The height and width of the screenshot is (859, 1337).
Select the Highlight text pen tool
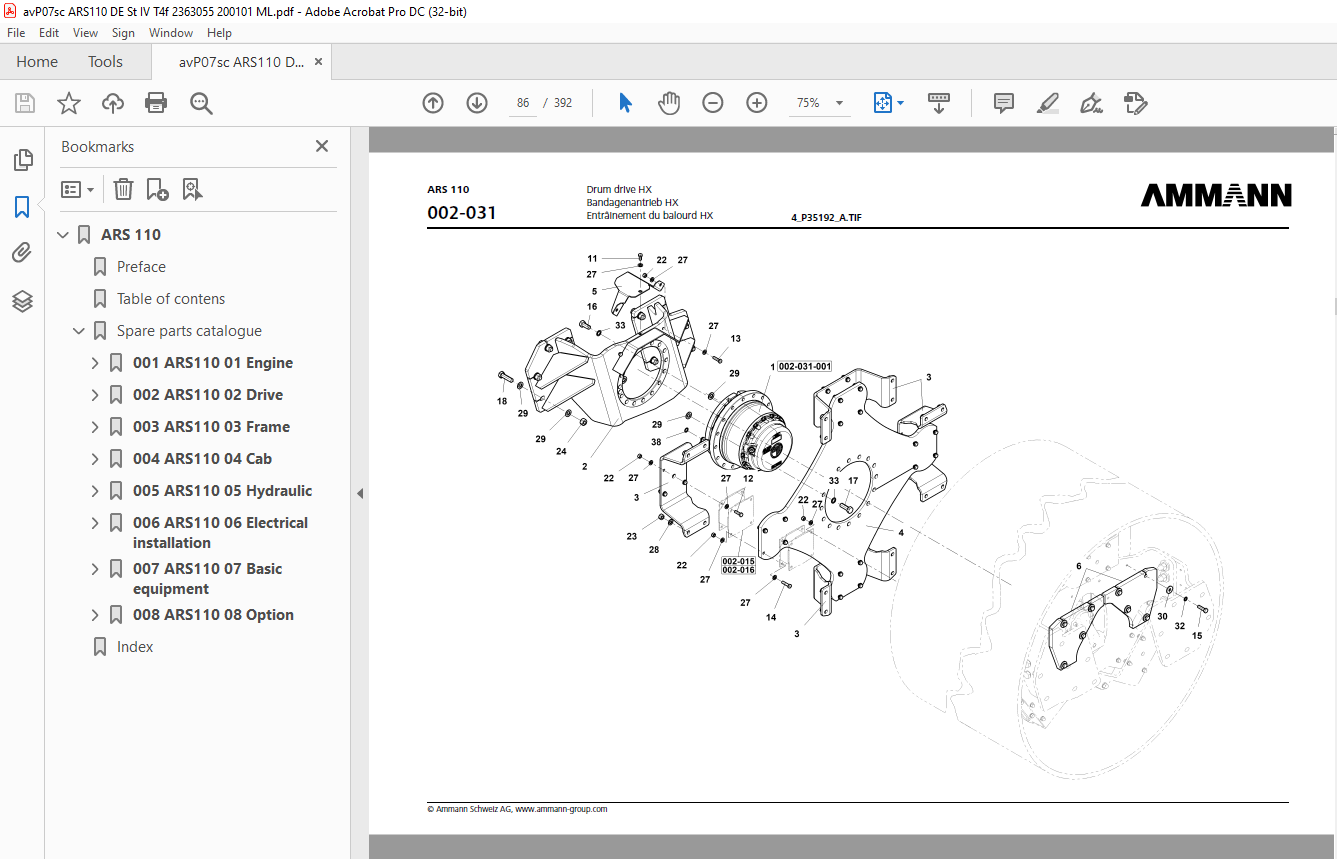(x=1048, y=103)
